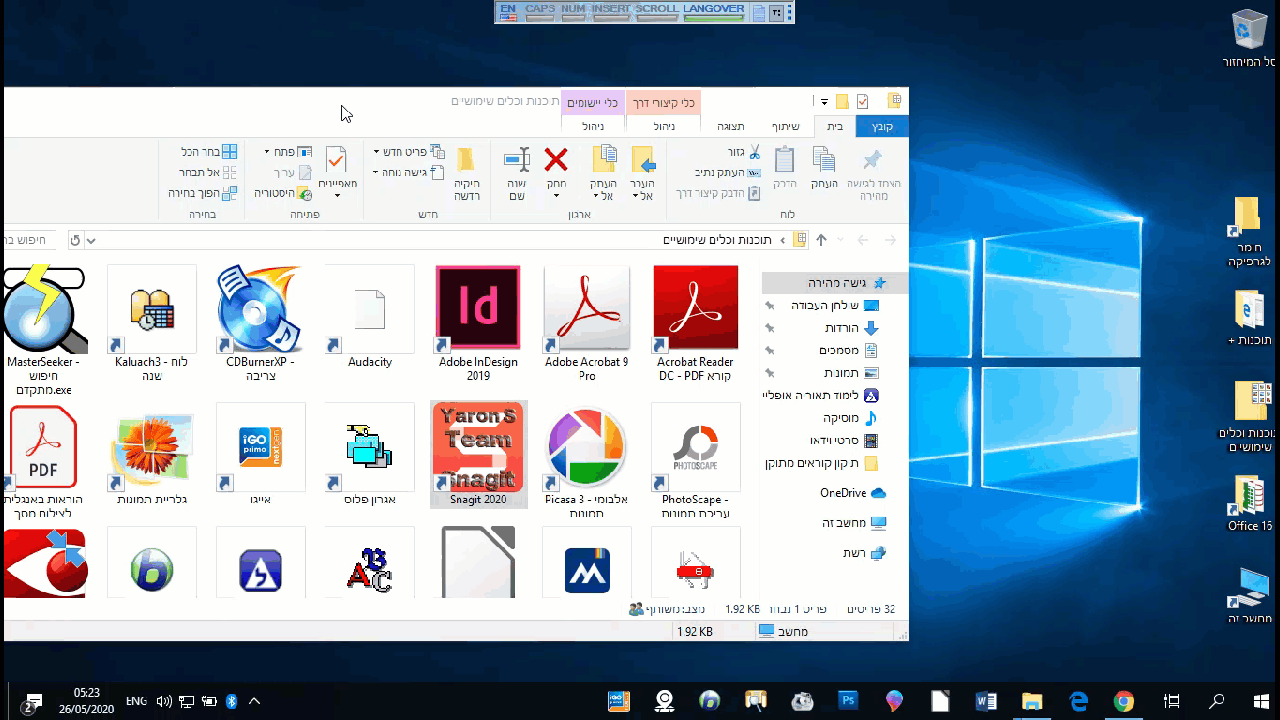Viewport: 1280px width, 720px height.
Task: Select the Adobe InDesign 2019 shortcut
Action: 478,324
